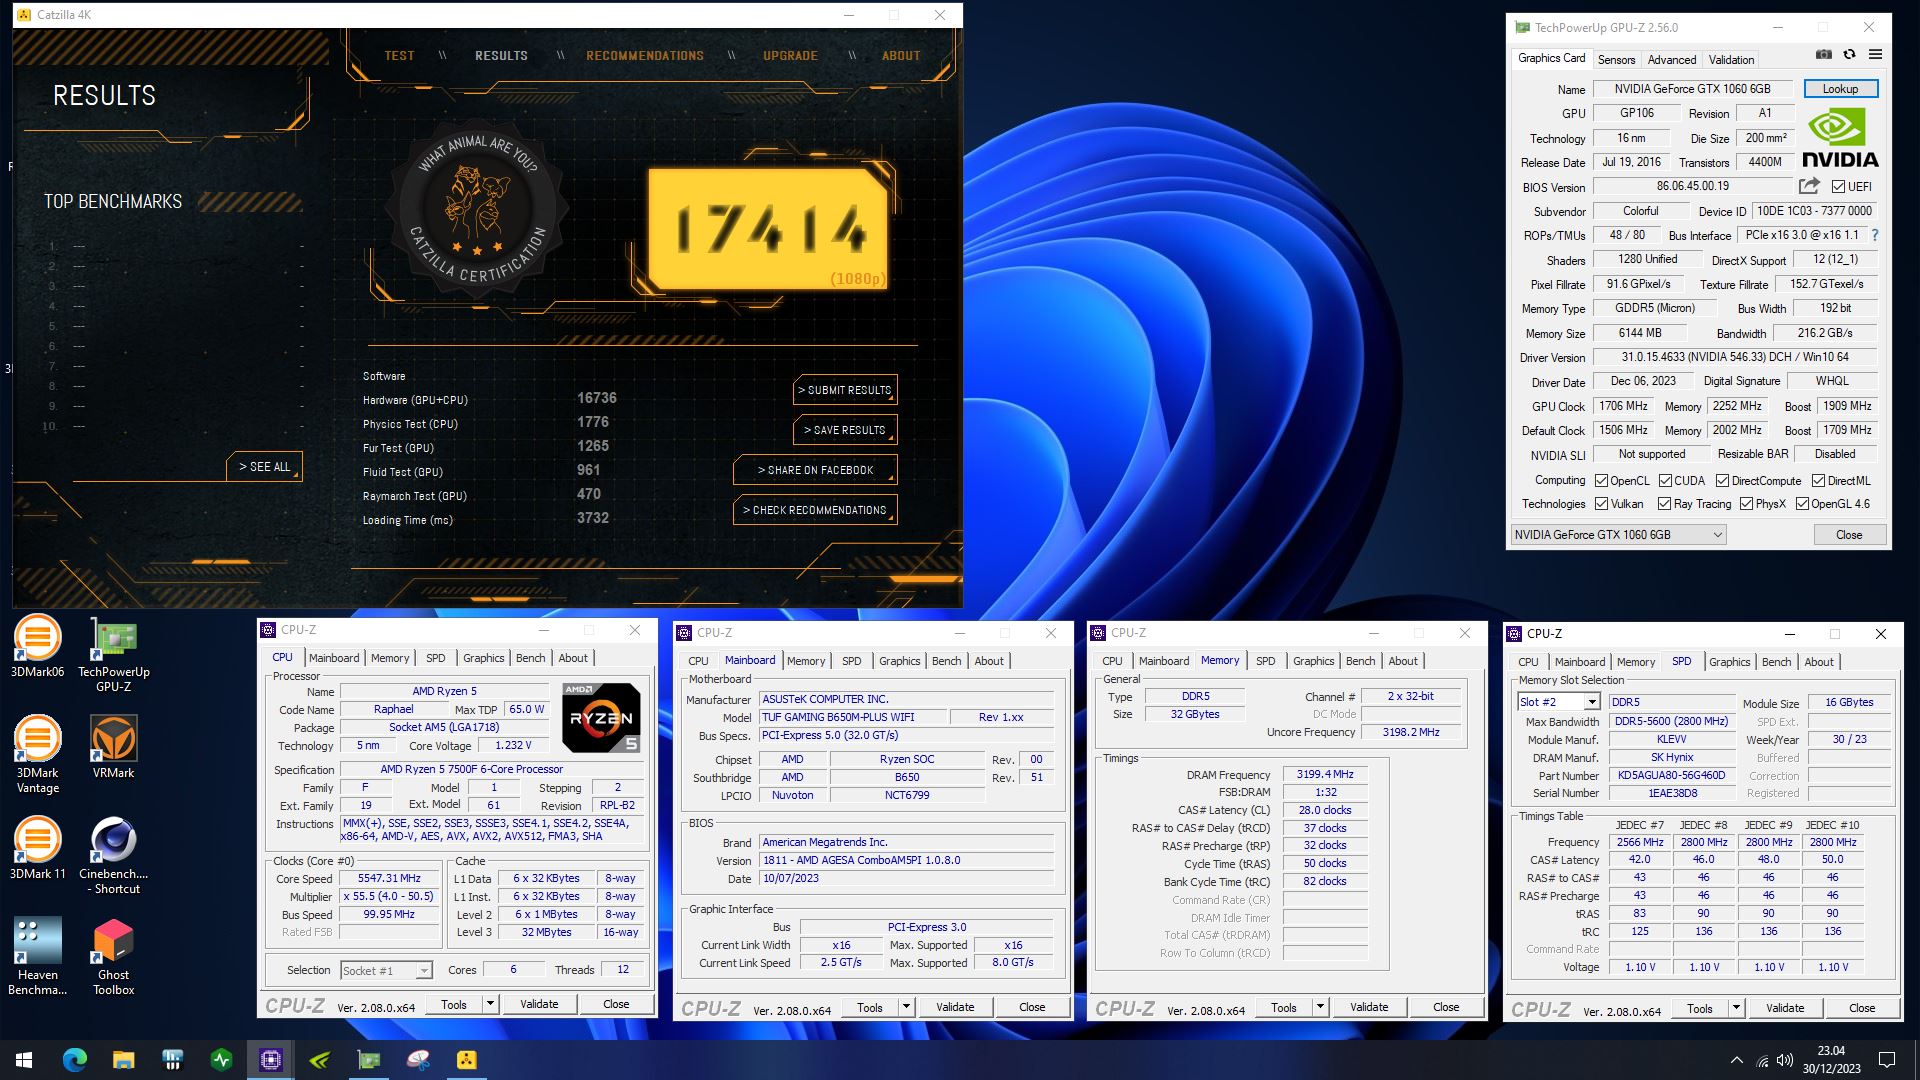Viewport: 1920px width, 1080px height.
Task: Open Windows Start menu
Action: (x=24, y=1060)
